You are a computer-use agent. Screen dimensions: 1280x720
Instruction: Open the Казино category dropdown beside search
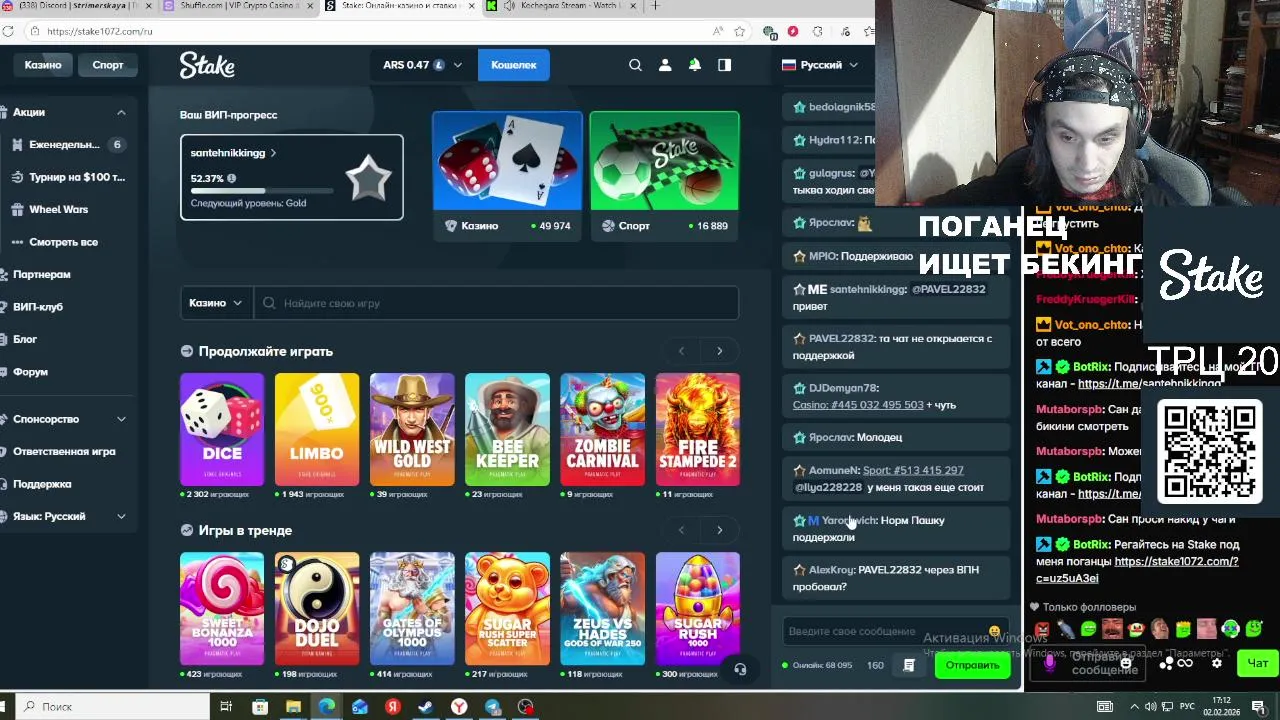pos(216,303)
